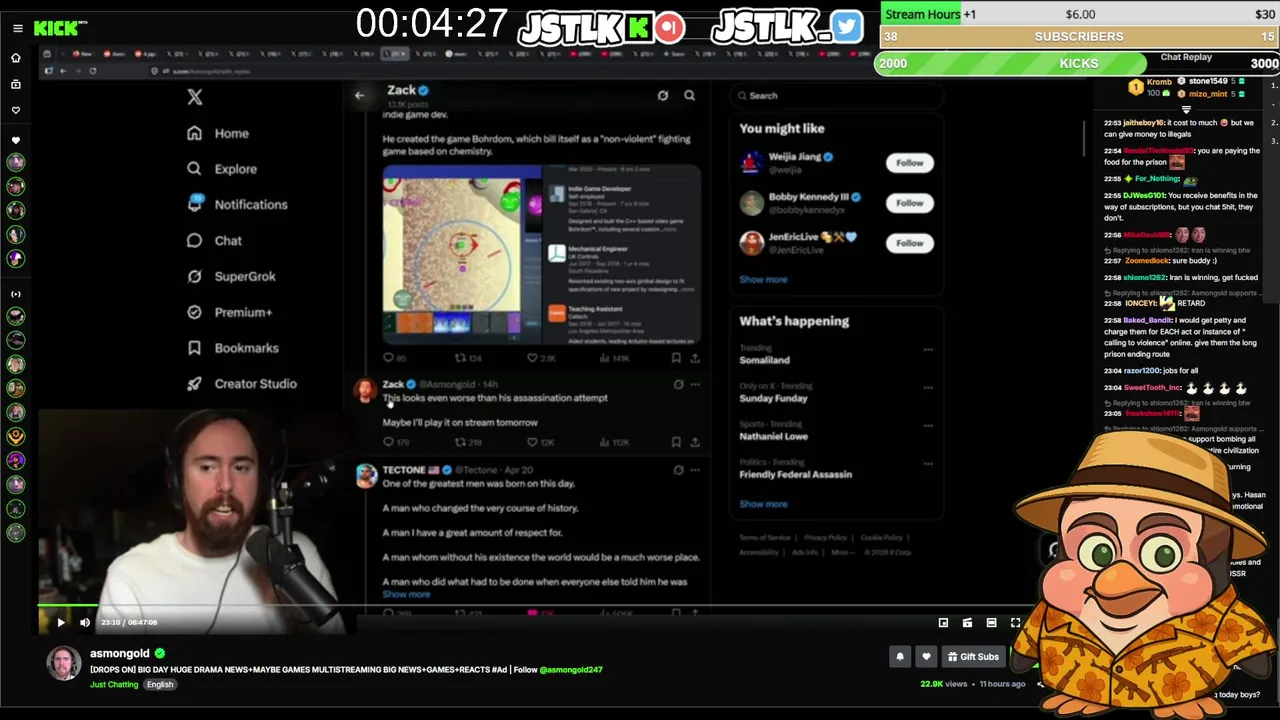Open more menu on the 'assassination attempt' tweet

click(x=695, y=384)
